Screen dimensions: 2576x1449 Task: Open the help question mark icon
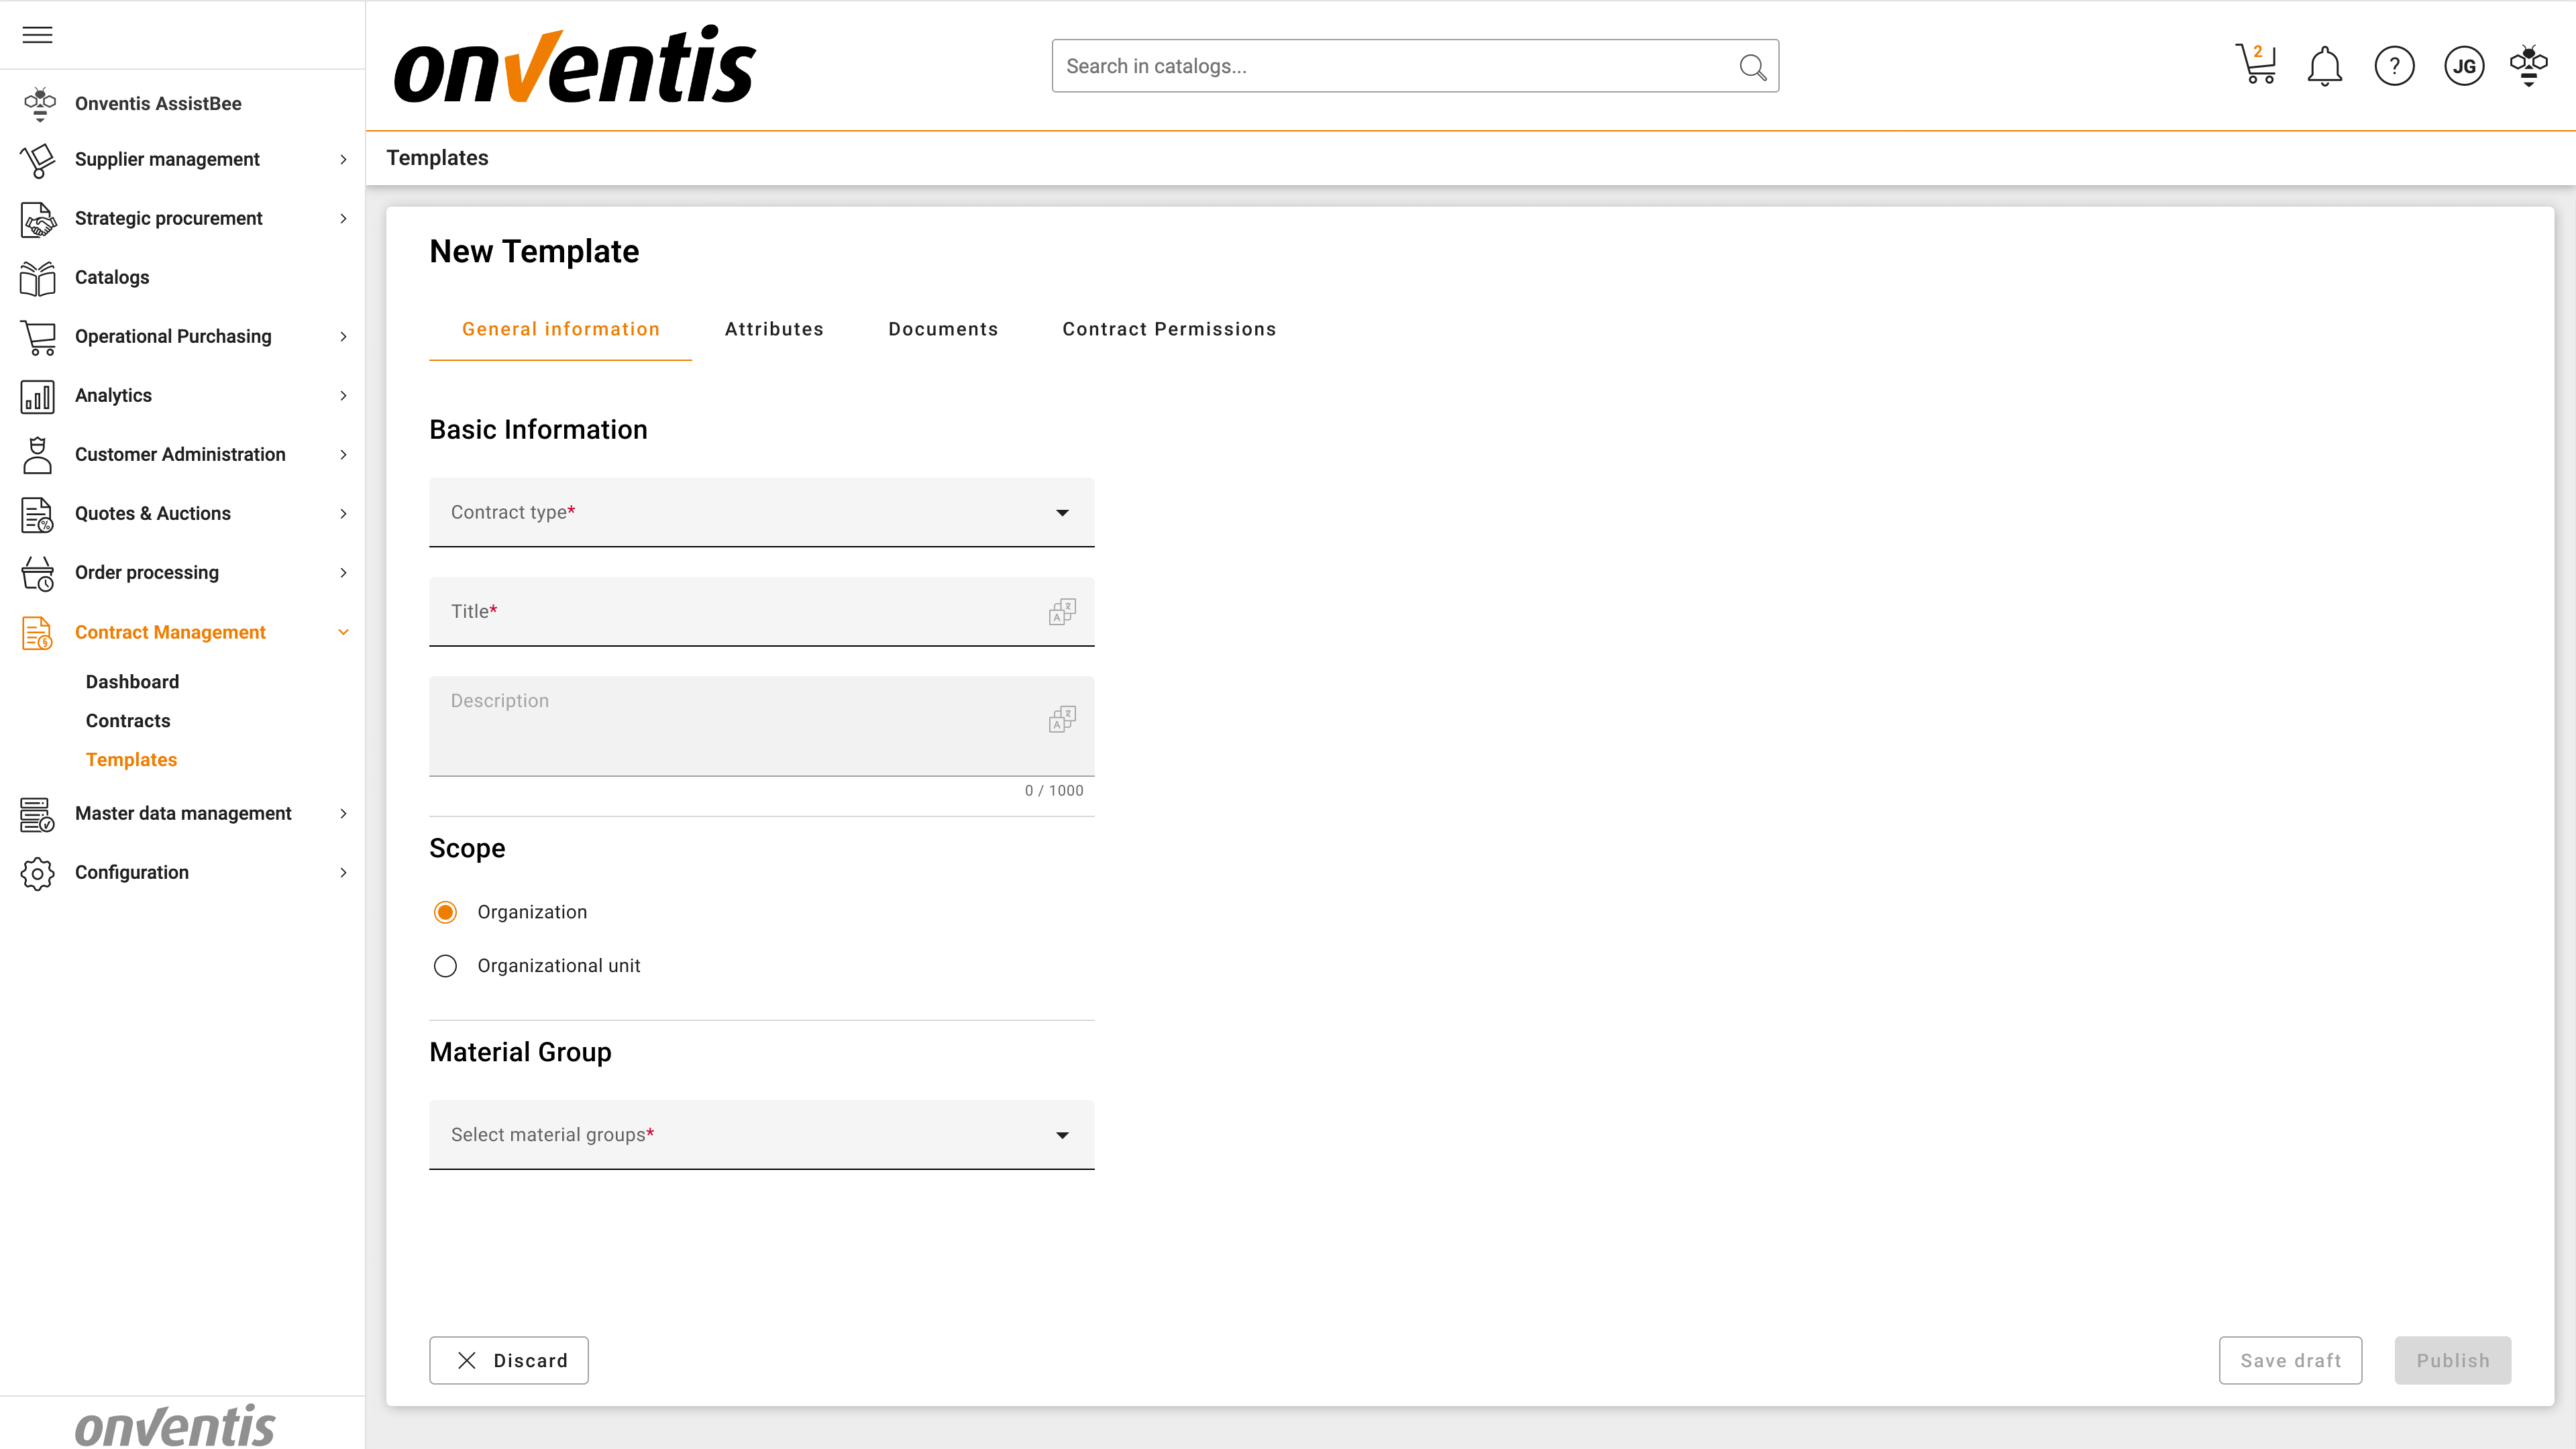pos(2394,66)
